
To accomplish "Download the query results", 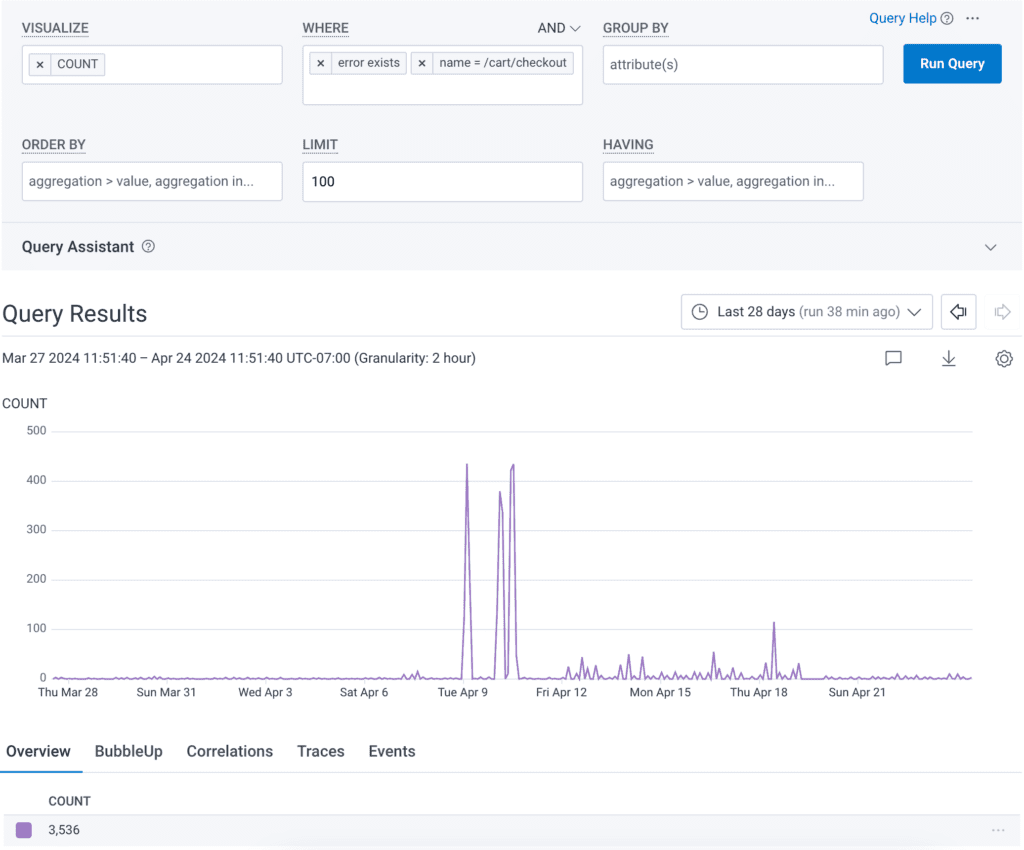I will pos(949,358).
